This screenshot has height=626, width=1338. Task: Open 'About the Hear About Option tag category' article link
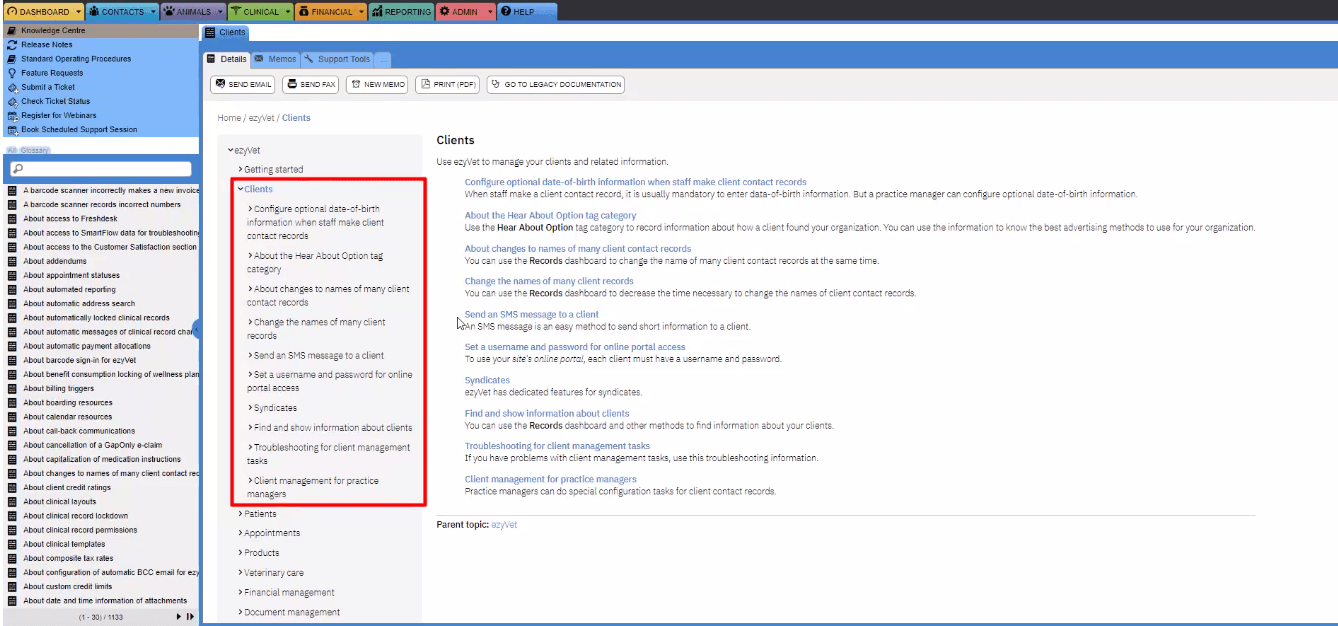550,215
